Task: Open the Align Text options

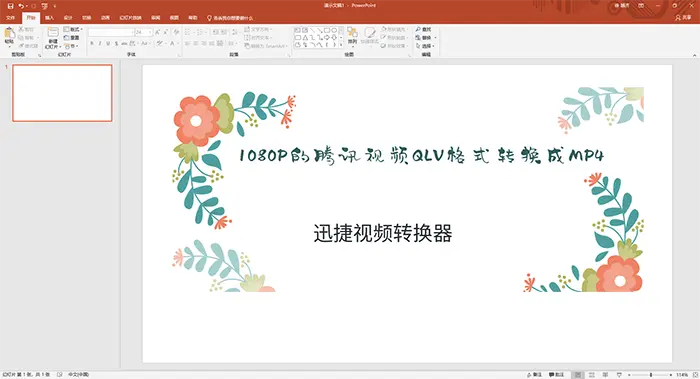Action: (x=257, y=37)
